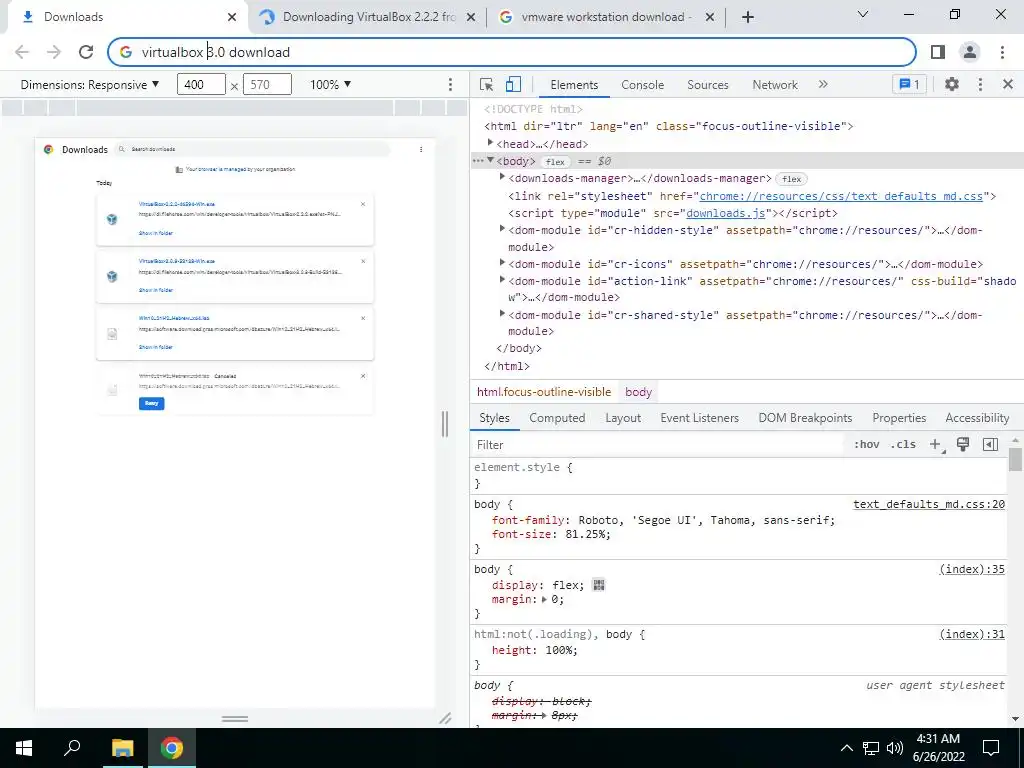This screenshot has width=1024, height=768.
Task: Toggle the .cls element classes panel
Action: [904, 445]
